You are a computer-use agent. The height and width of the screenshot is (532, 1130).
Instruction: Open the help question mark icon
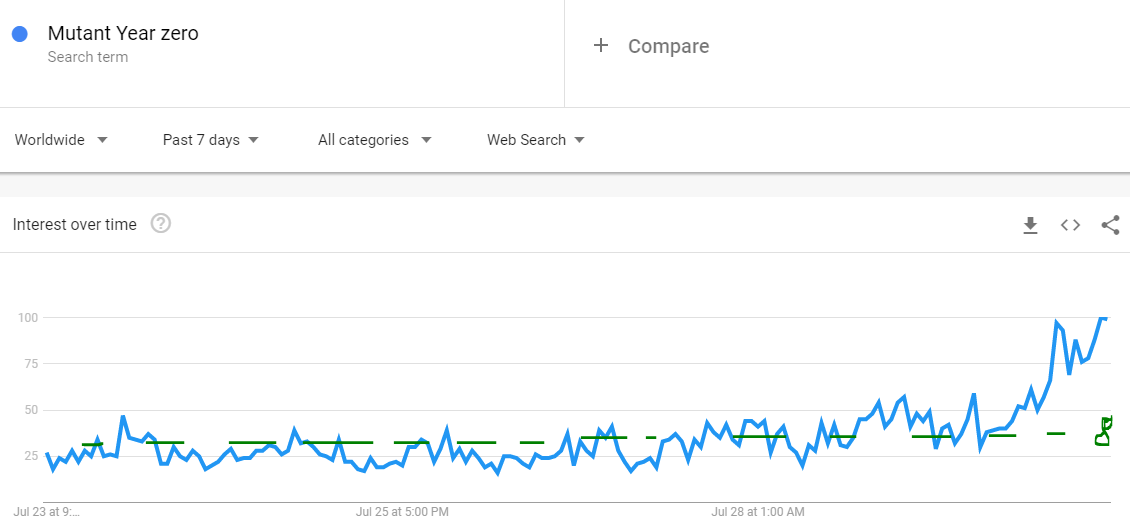(161, 224)
